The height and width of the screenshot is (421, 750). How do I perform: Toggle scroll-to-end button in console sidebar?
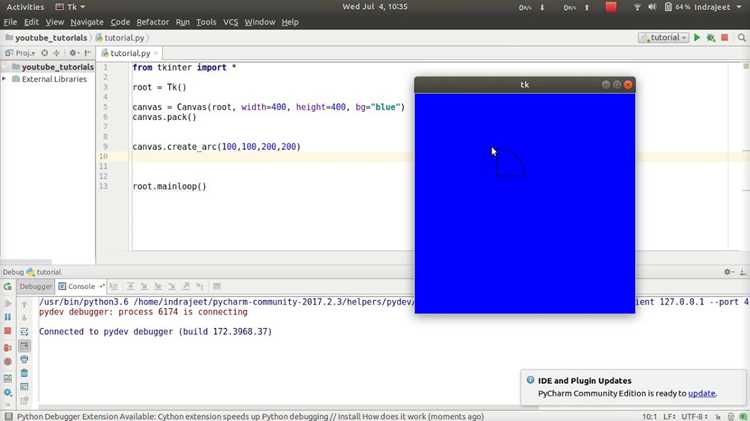24,345
